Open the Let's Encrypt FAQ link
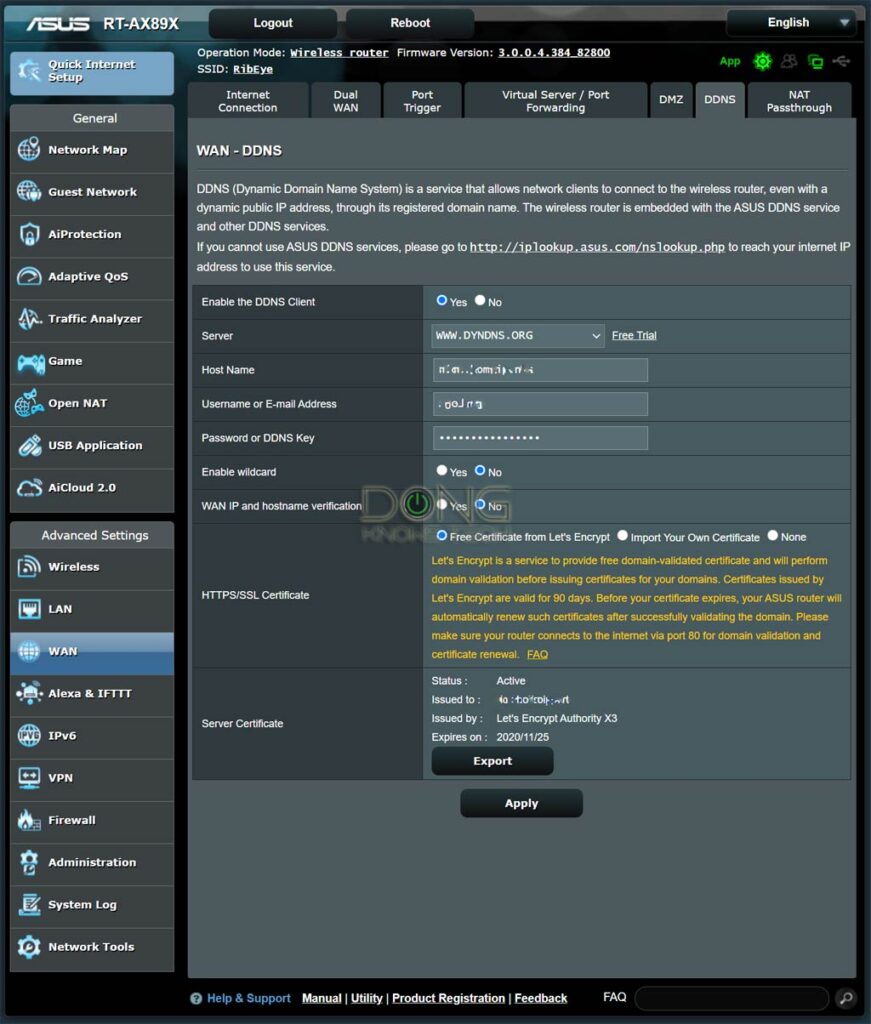 (x=537, y=654)
